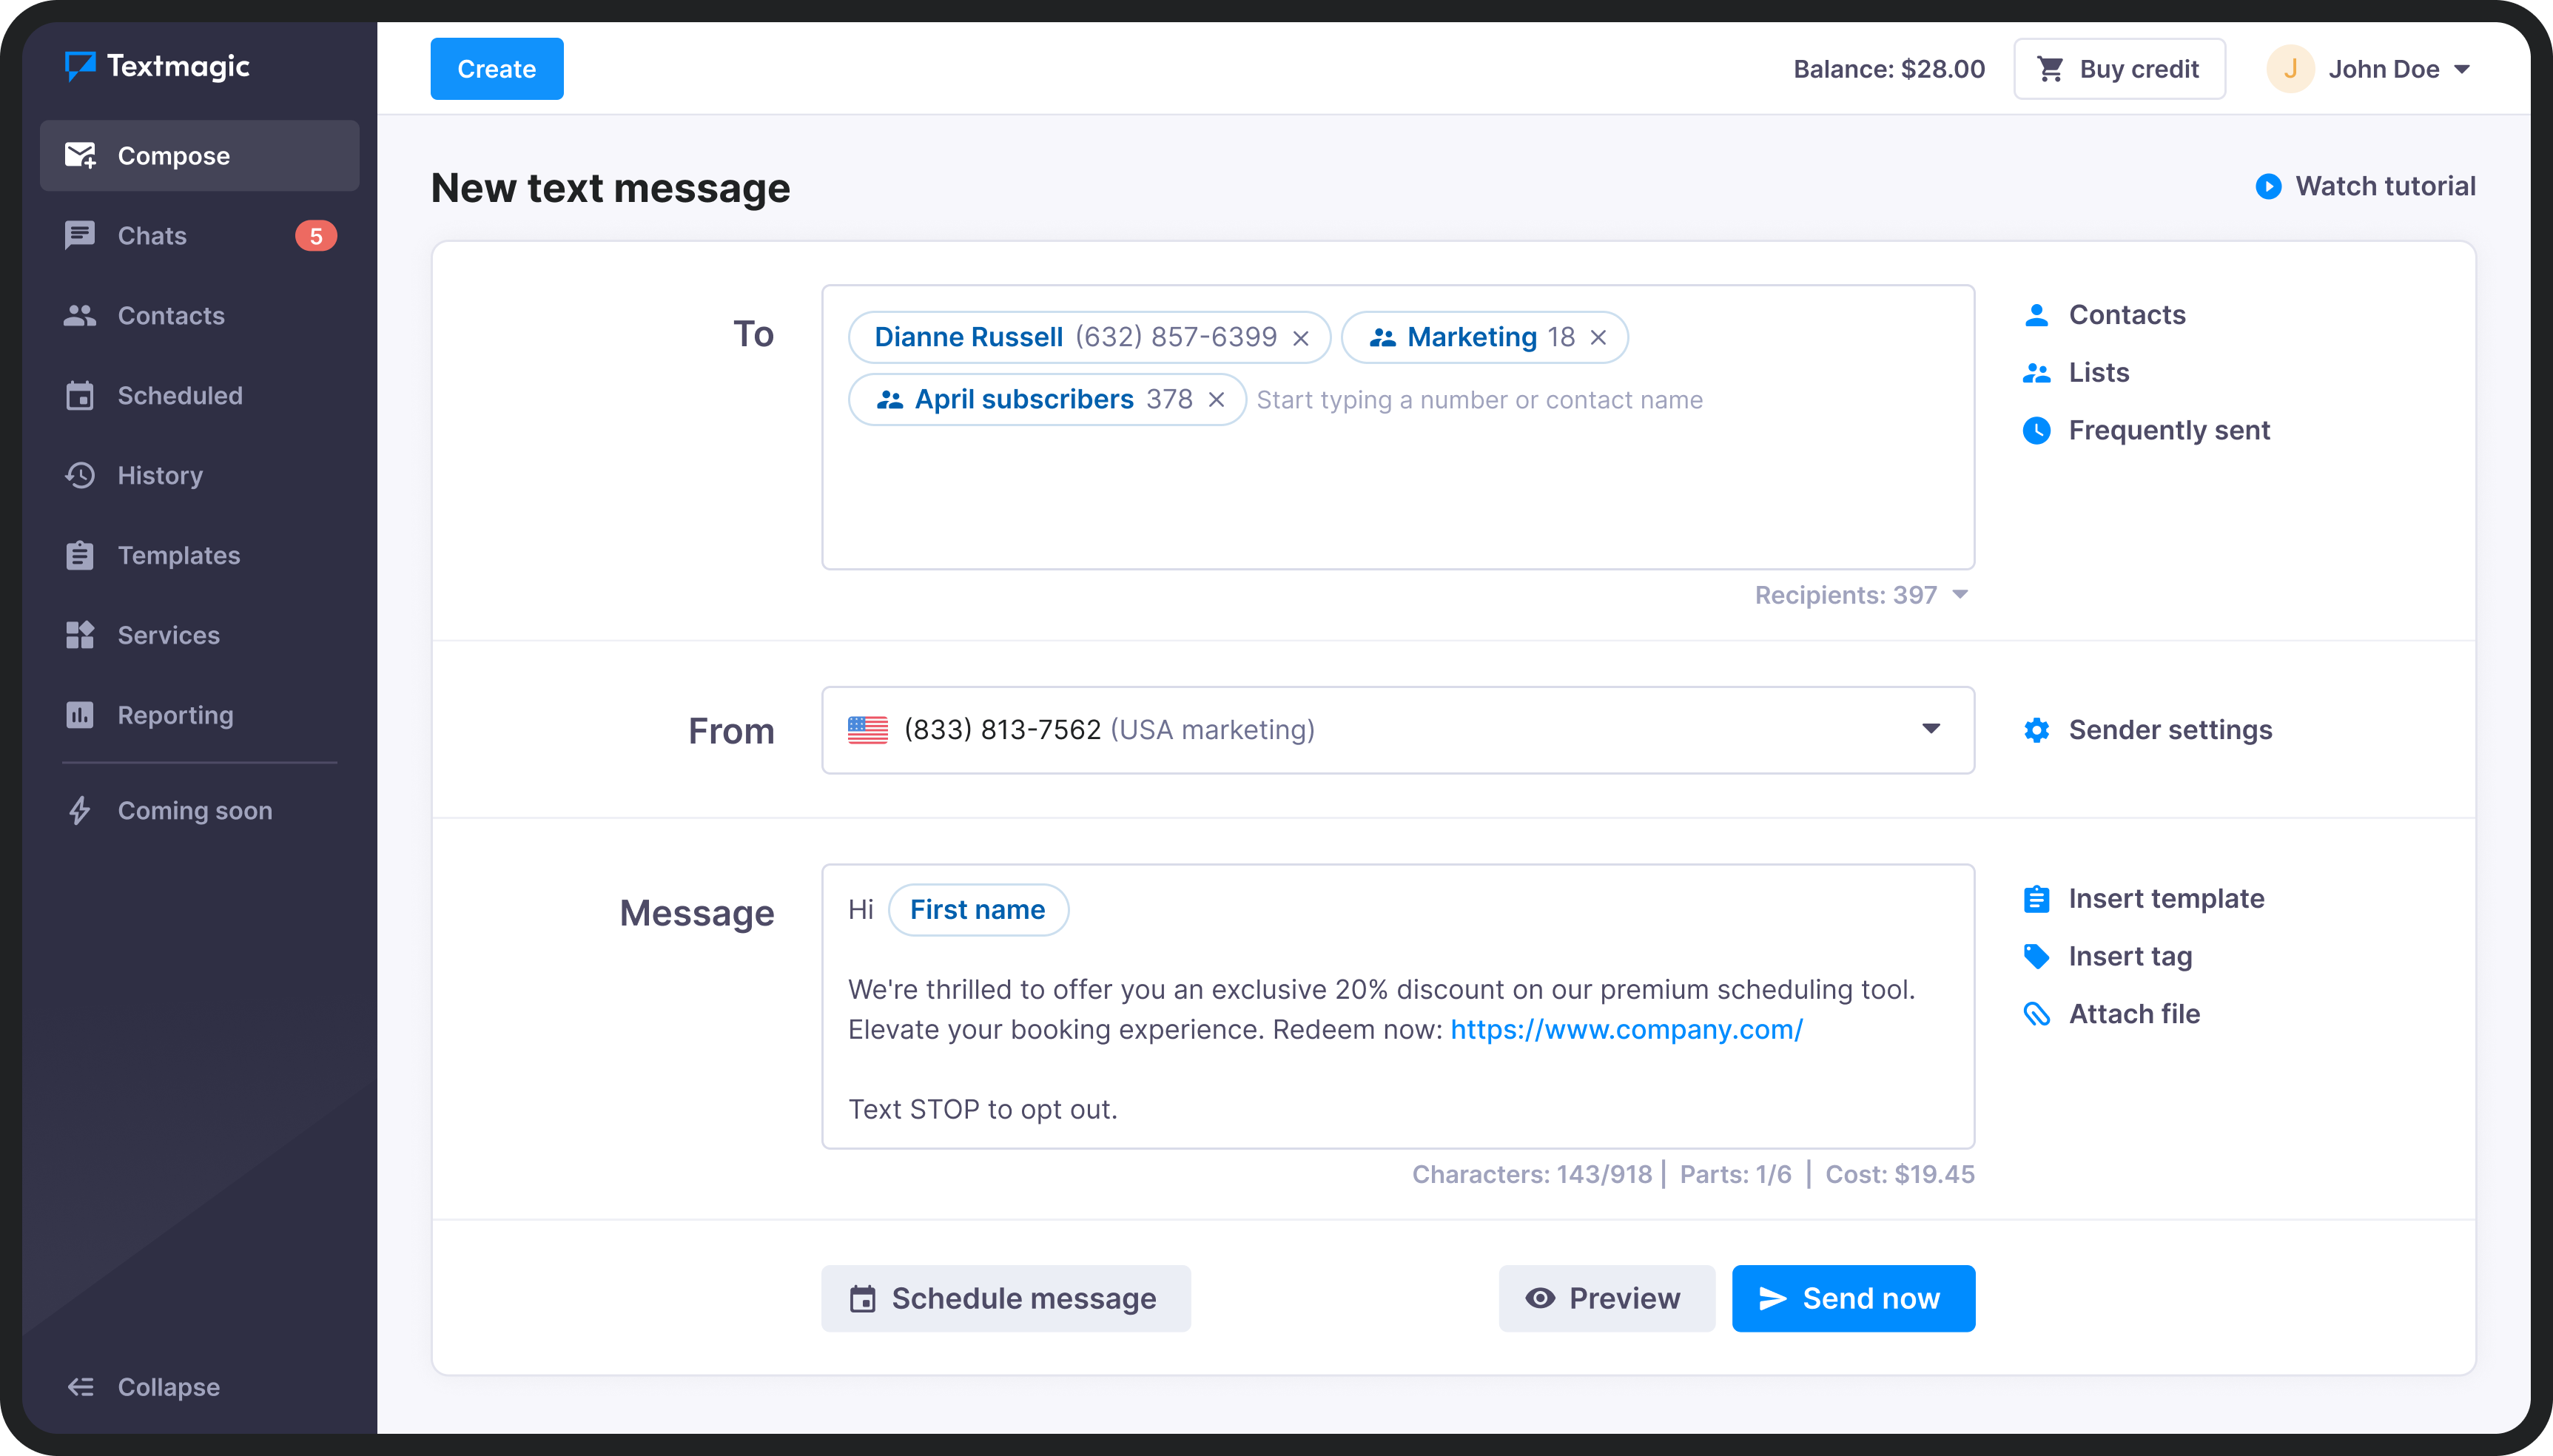
Task: Open Compose via its envelope icon
Action: [80, 155]
